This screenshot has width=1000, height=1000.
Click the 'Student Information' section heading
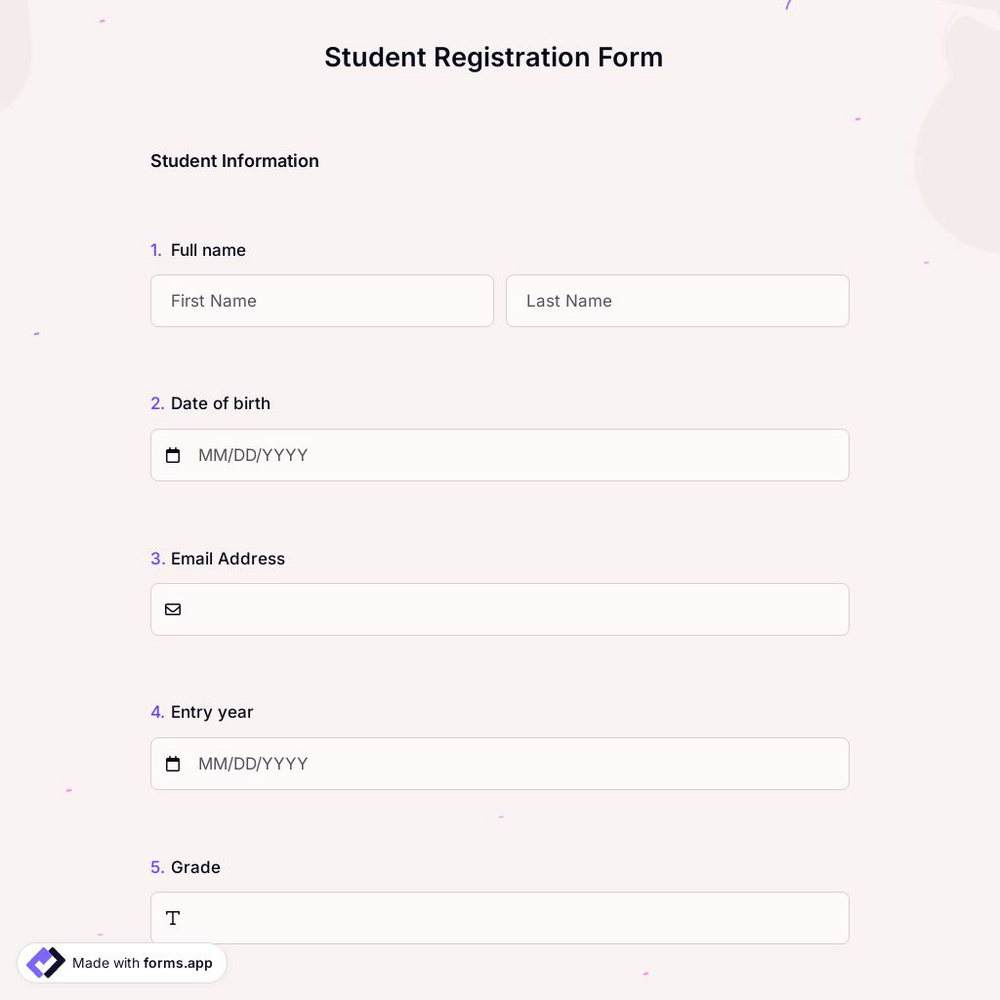pos(234,160)
